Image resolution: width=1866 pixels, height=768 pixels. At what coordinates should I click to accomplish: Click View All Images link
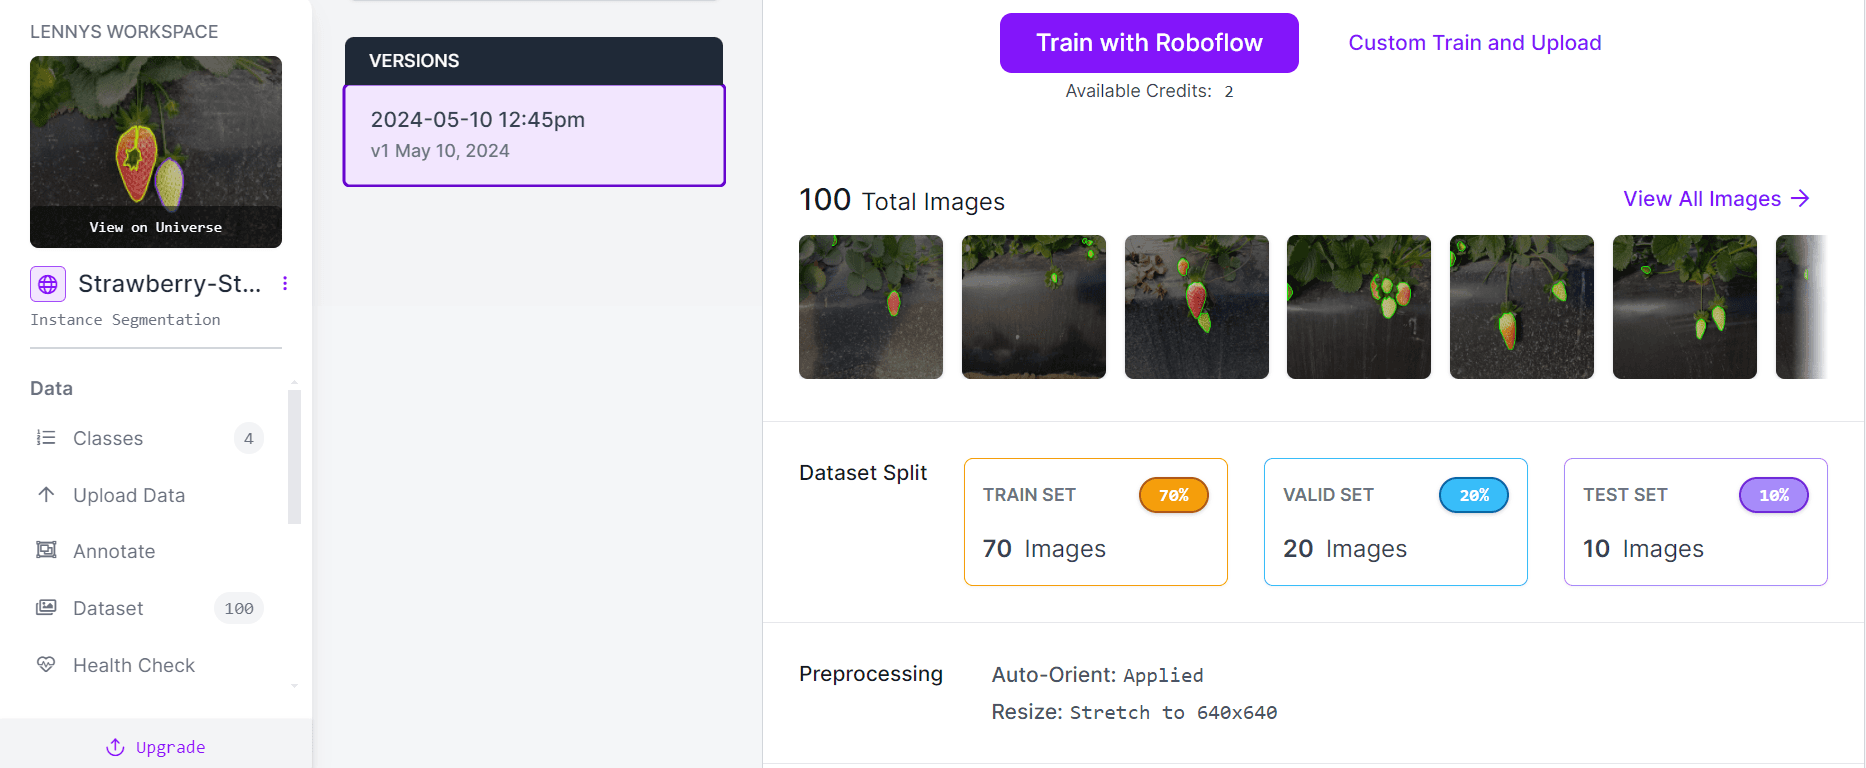[x=1716, y=199]
